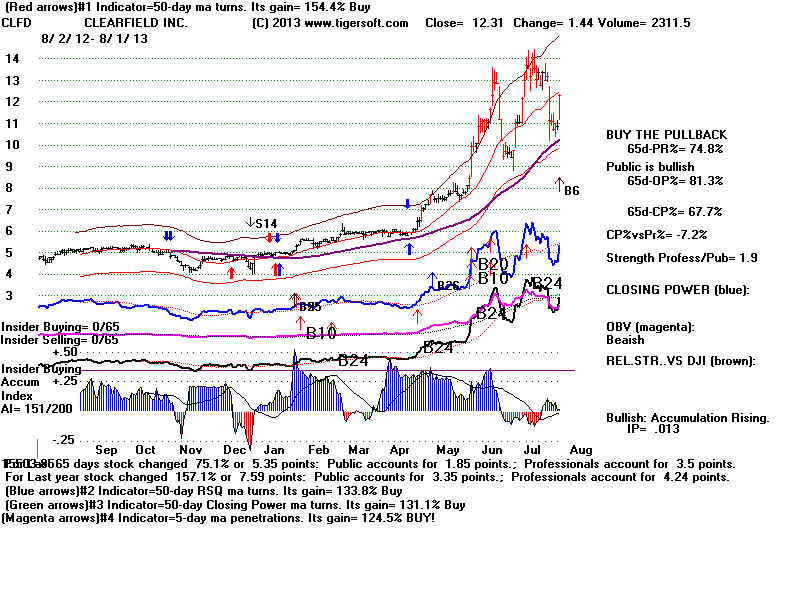Click the CLFD ticker symbol
The image size is (800, 600).
click(16, 23)
